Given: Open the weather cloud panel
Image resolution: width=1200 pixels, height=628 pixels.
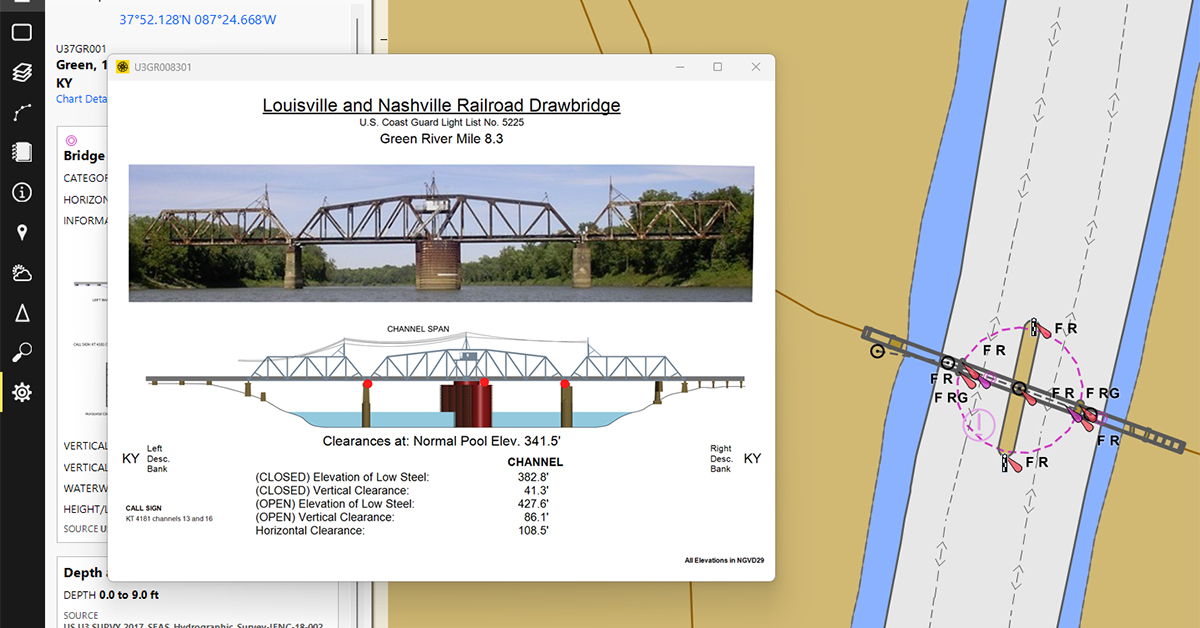Looking at the screenshot, I should 22,273.
